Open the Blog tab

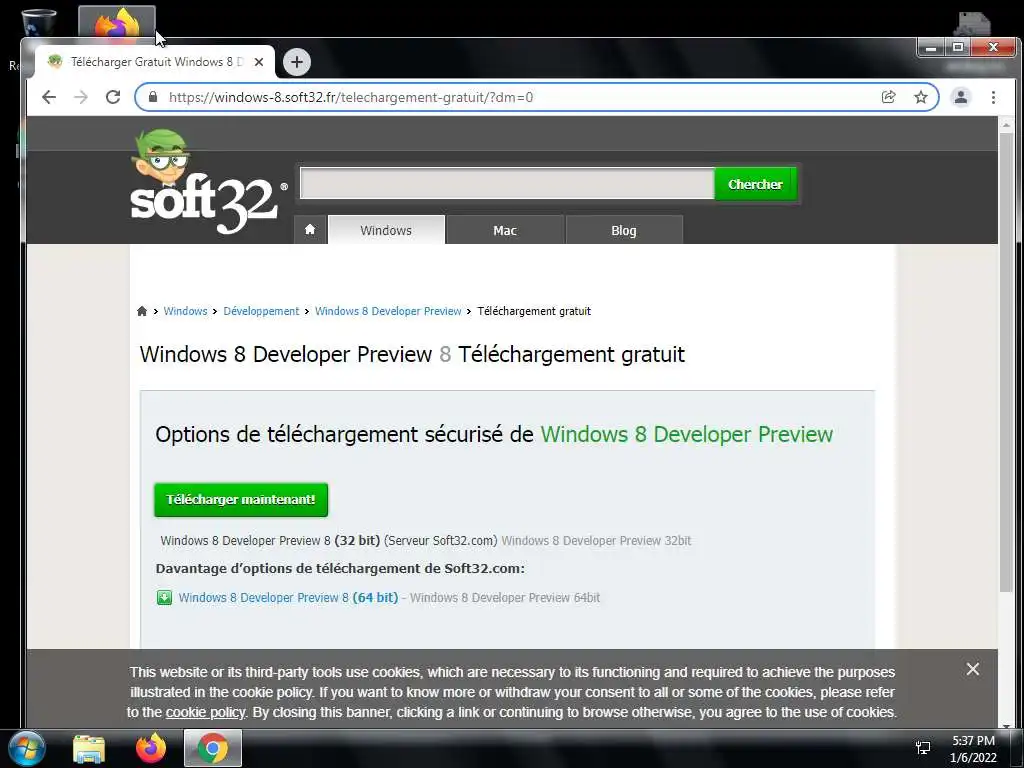click(x=624, y=230)
